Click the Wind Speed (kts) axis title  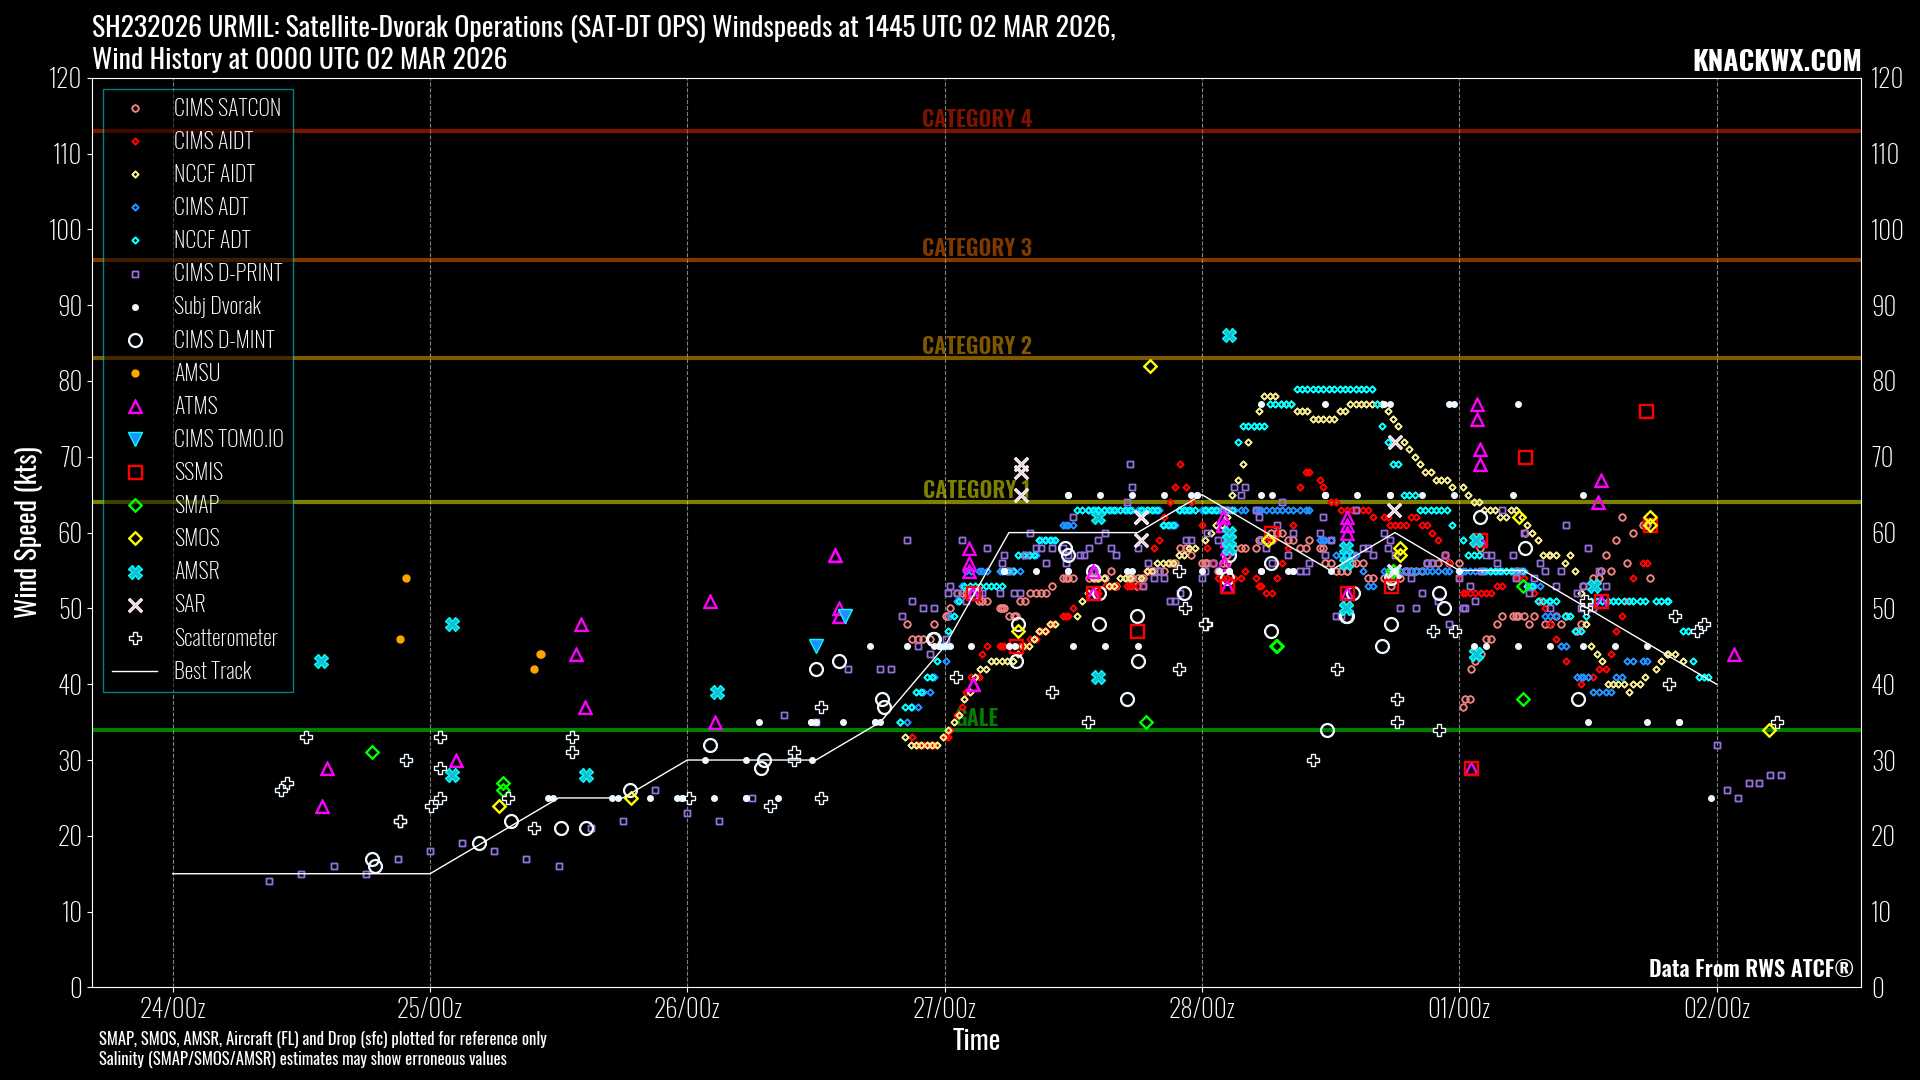click(25, 532)
